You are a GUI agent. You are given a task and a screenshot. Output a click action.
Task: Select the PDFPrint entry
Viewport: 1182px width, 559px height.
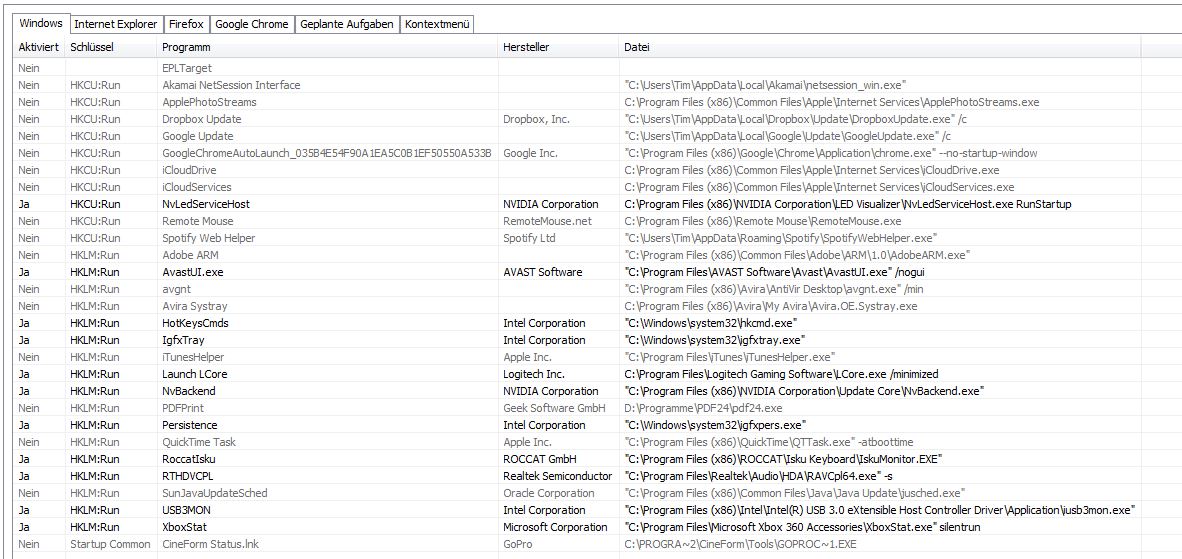tap(185, 408)
